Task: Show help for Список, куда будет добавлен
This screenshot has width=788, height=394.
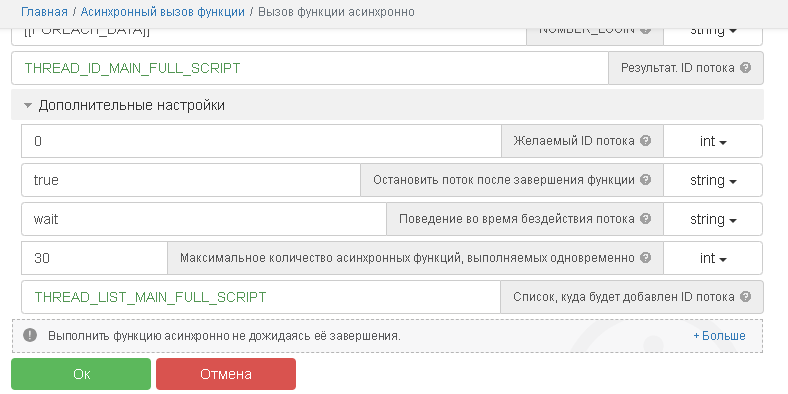Action: tap(746, 297)
